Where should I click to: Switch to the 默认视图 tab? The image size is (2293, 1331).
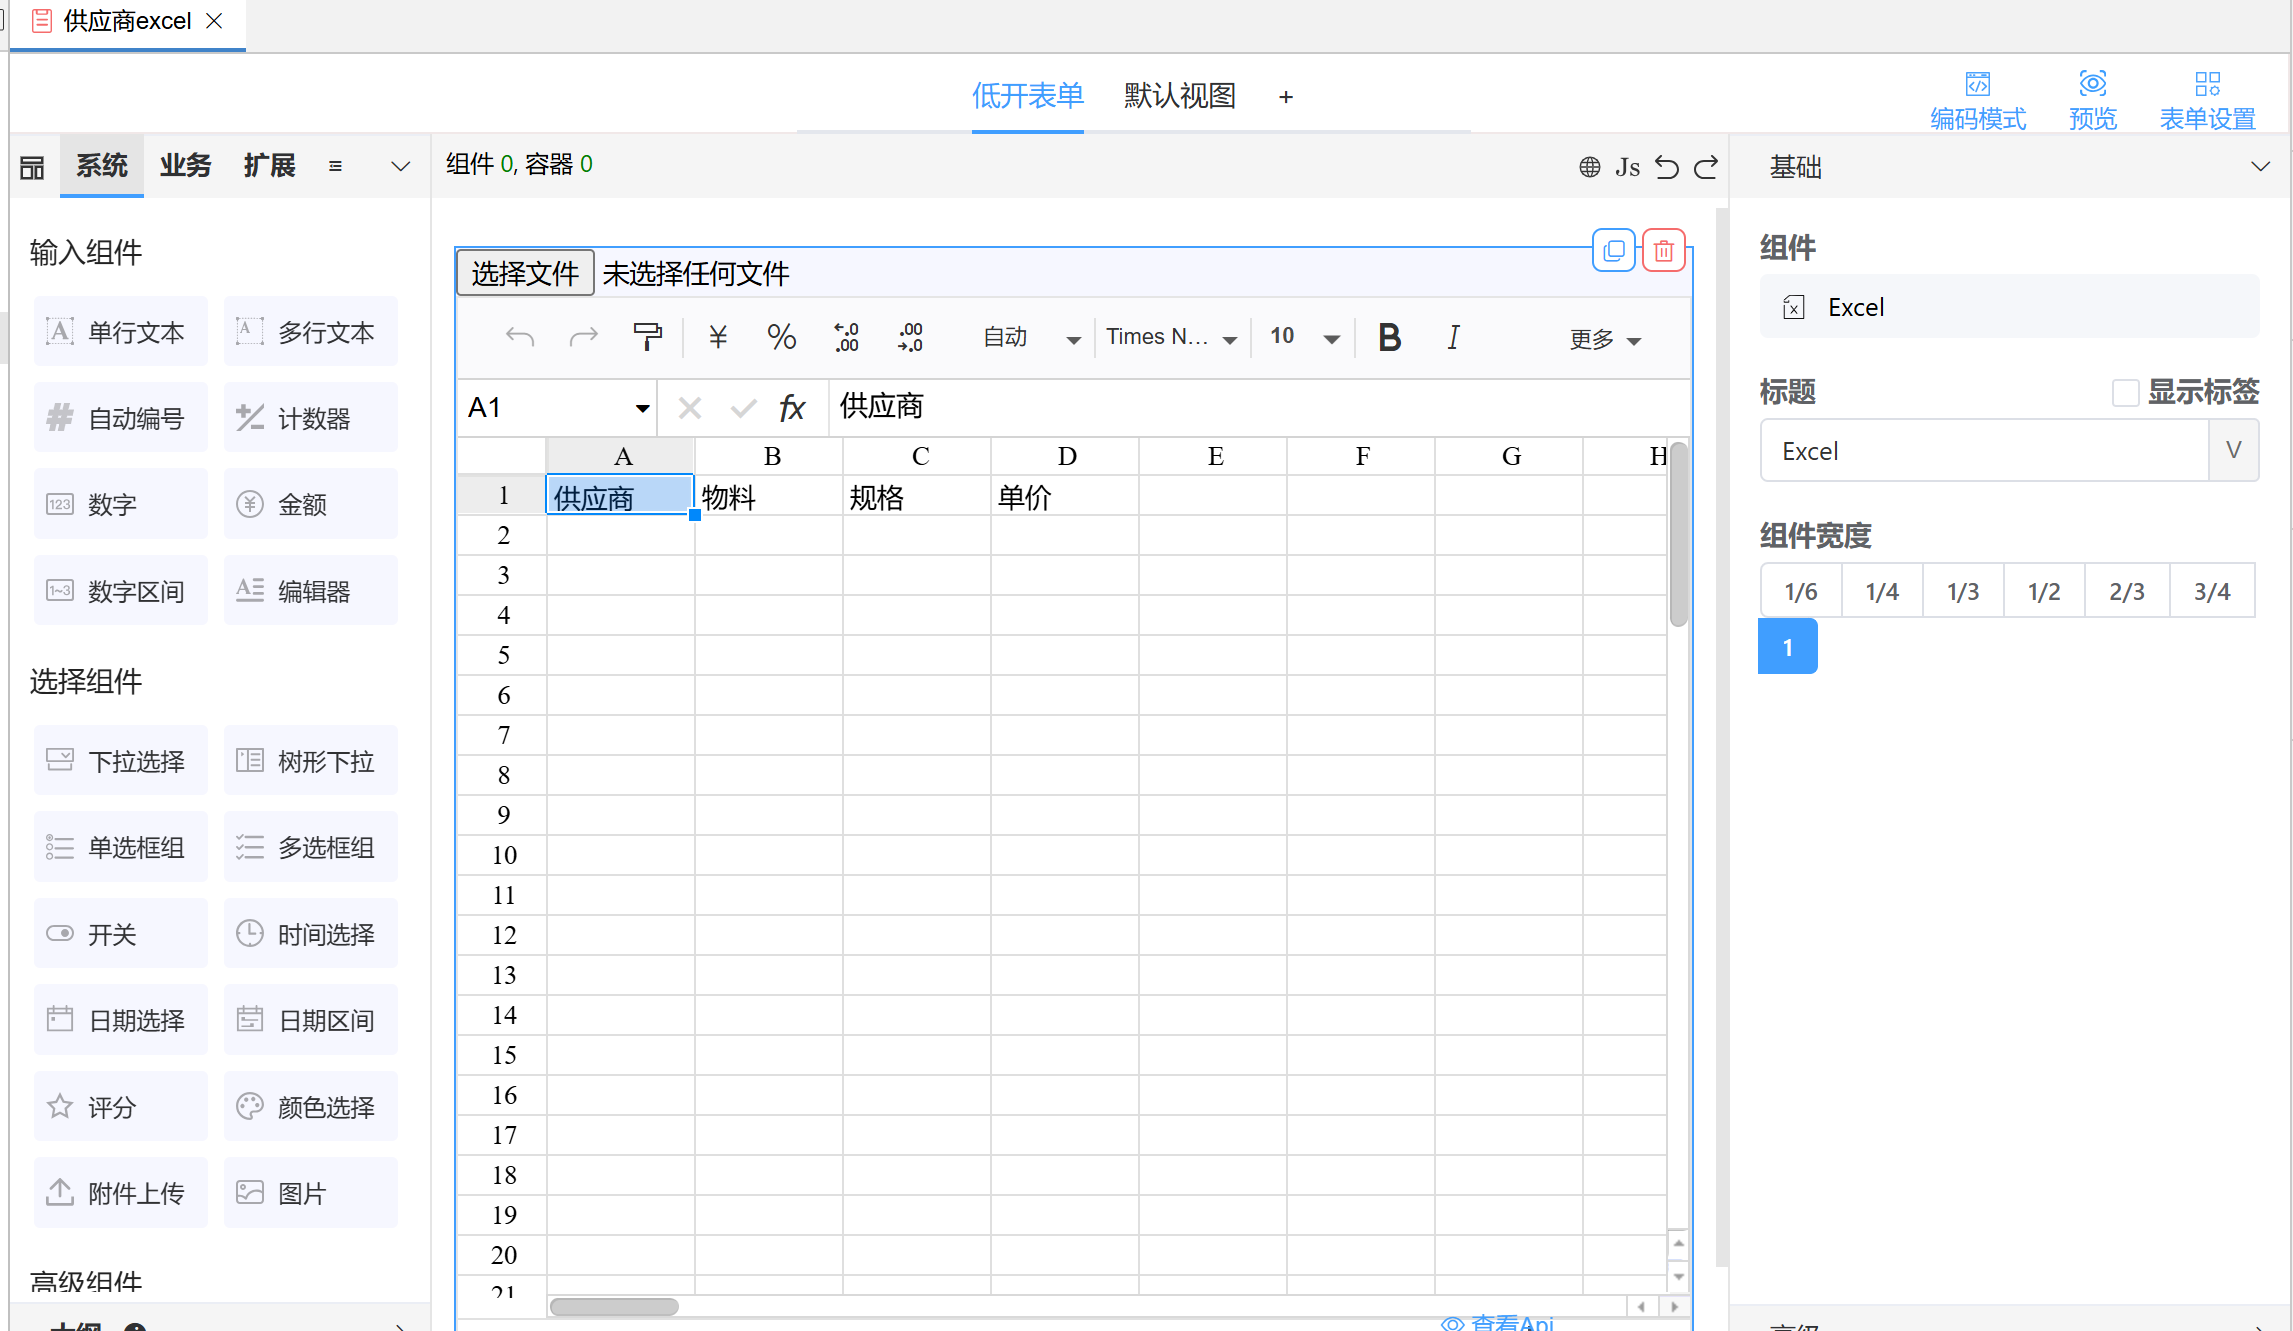coord(1179,96)
